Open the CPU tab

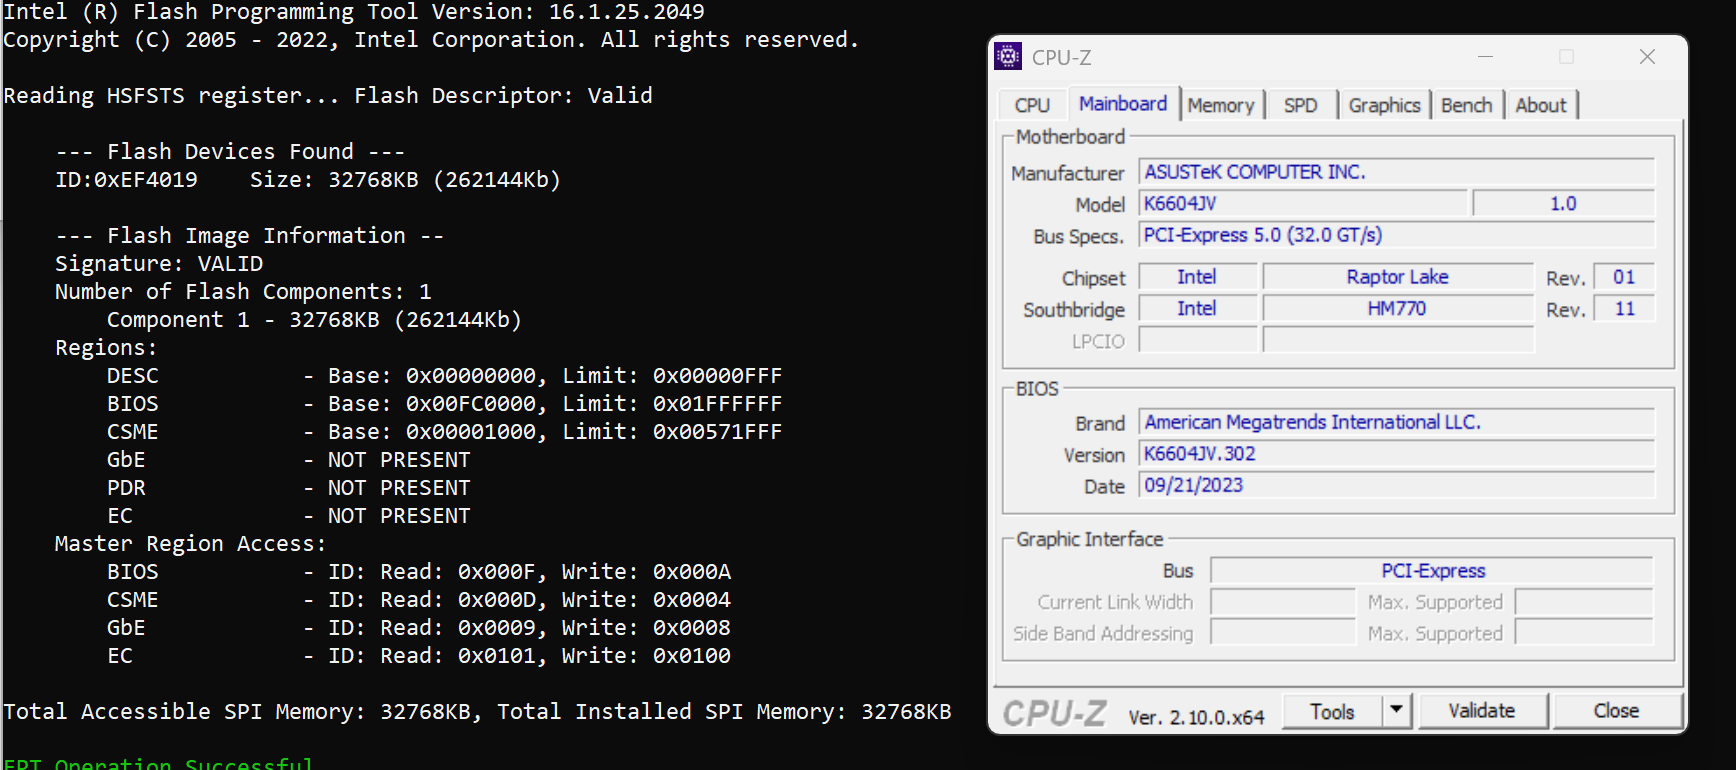tap(1032, 105)
